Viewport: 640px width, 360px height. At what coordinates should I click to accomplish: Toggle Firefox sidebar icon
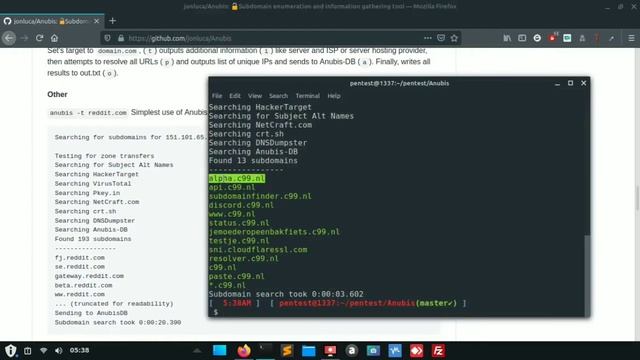[x=522, y=38]
